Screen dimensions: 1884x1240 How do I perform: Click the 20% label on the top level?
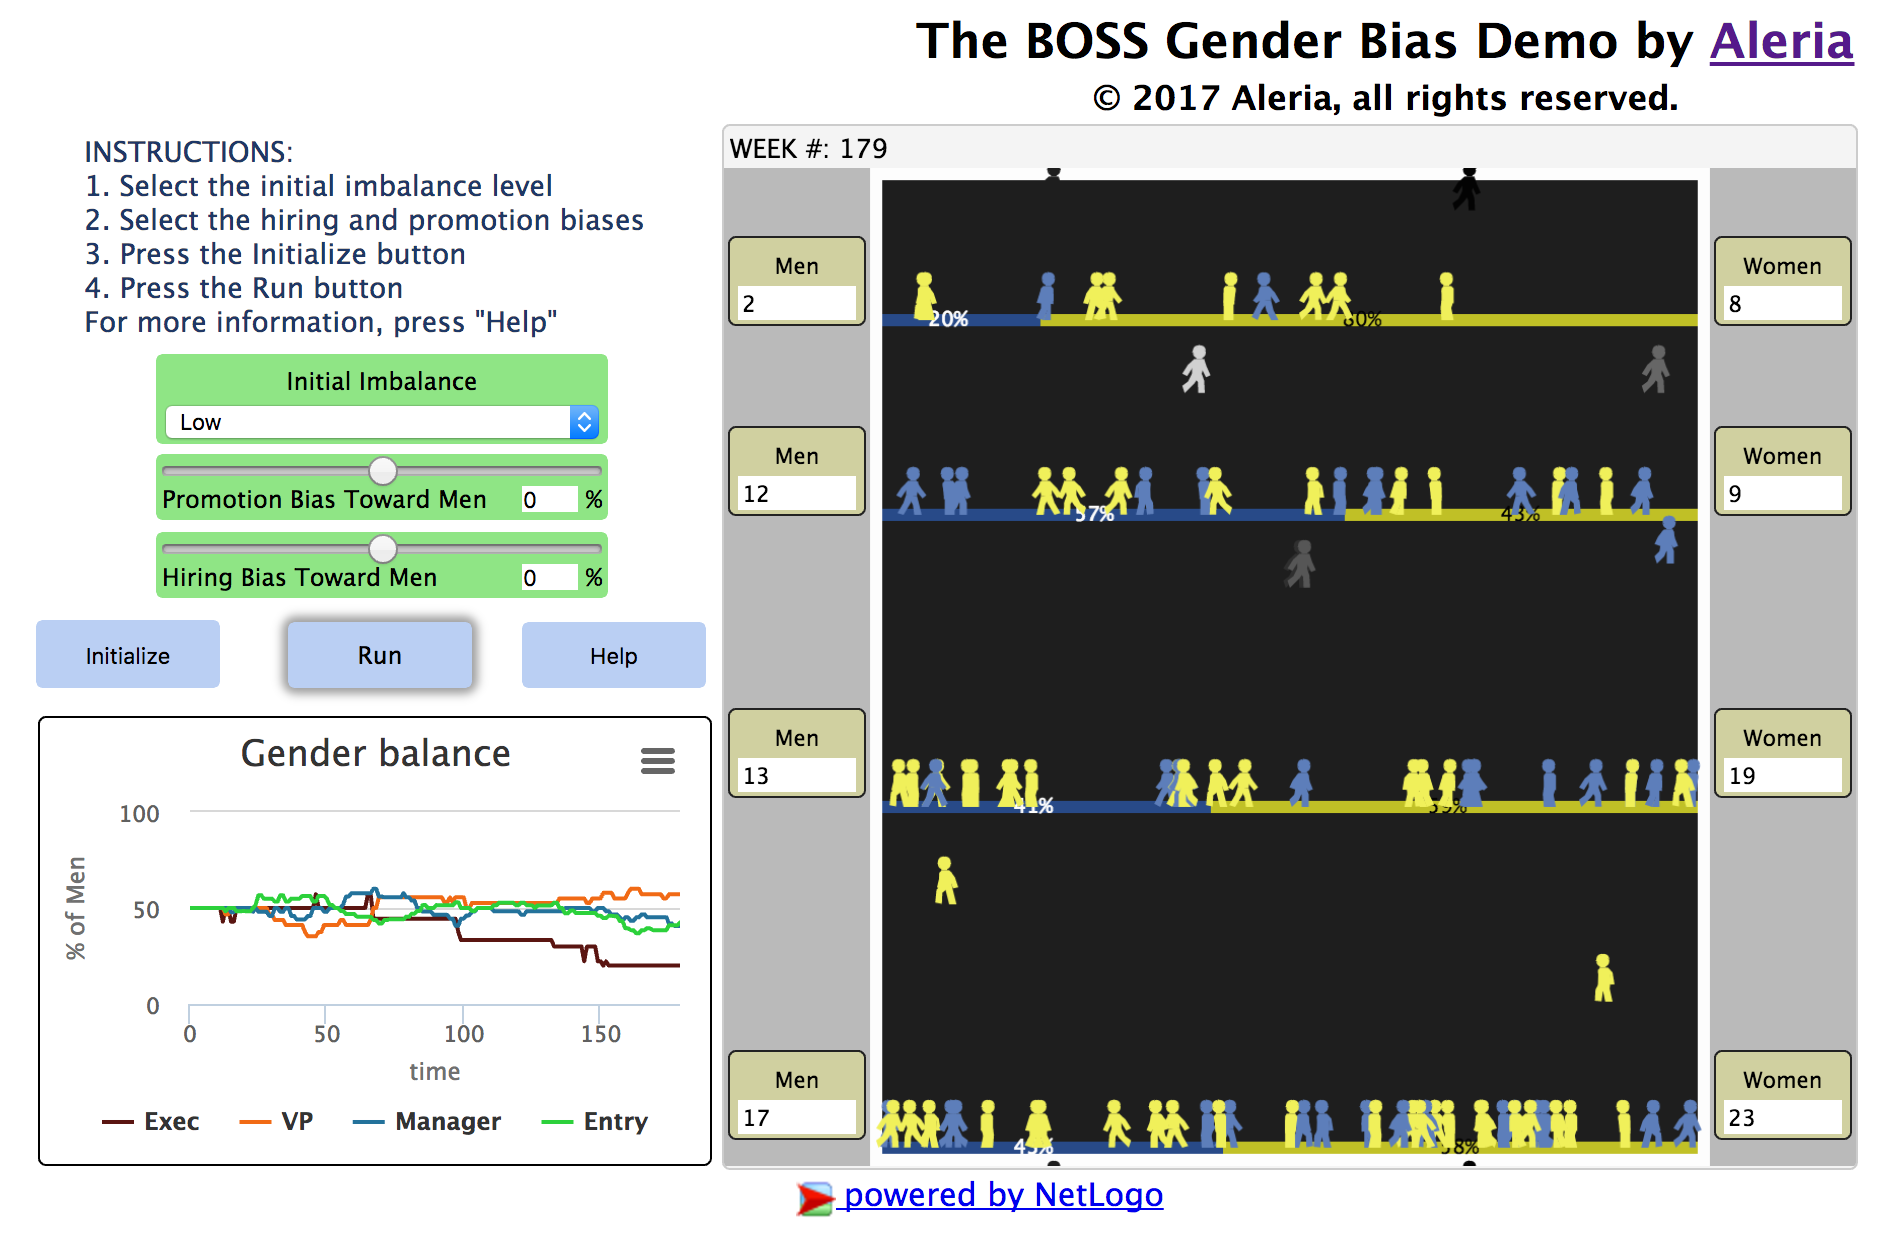point(949,319)
